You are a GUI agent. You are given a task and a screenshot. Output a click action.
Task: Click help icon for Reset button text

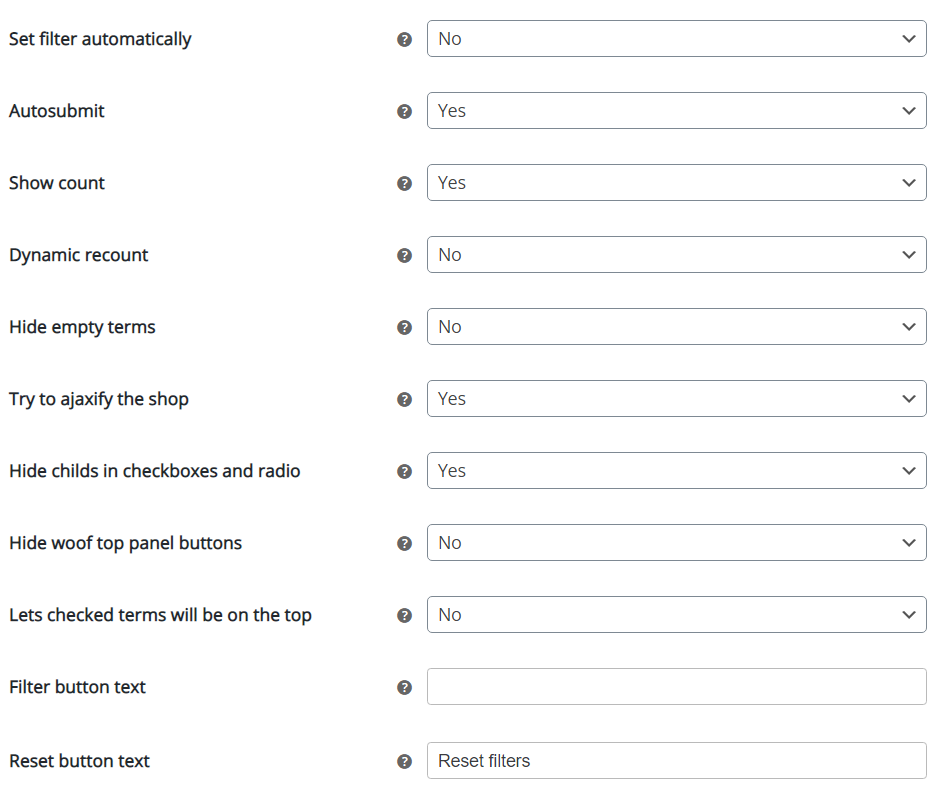tap(404, 761)
